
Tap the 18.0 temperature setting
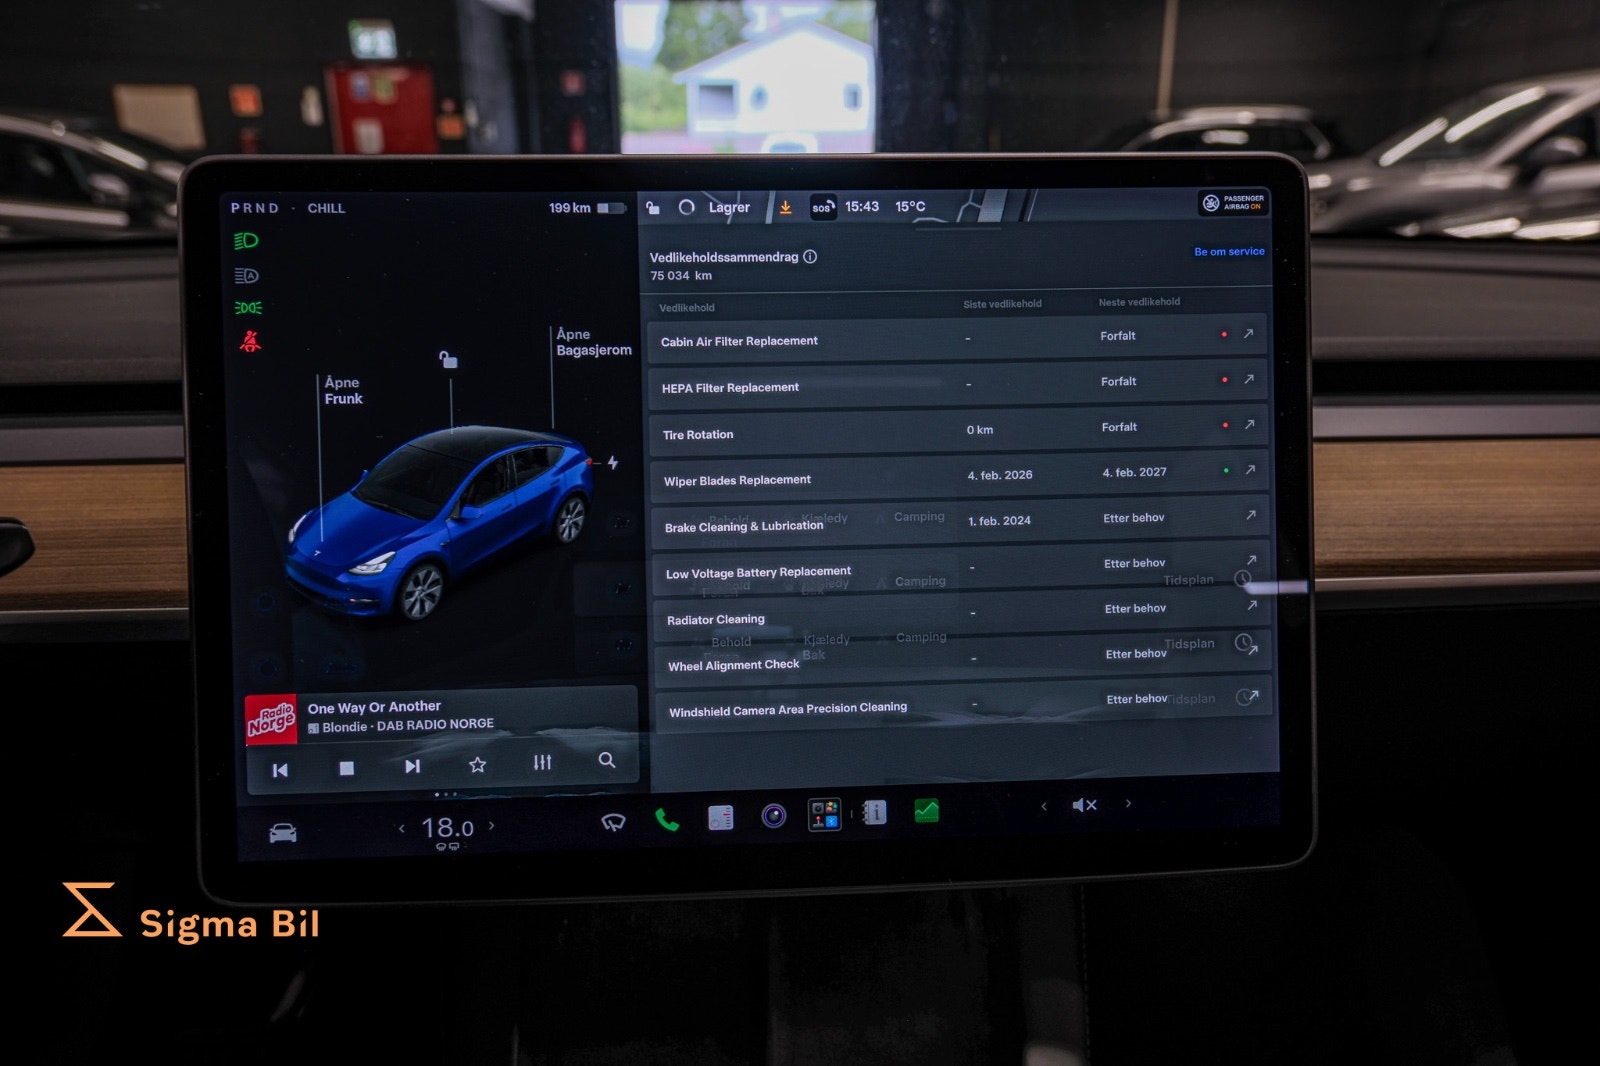click(x=447, y=828)
